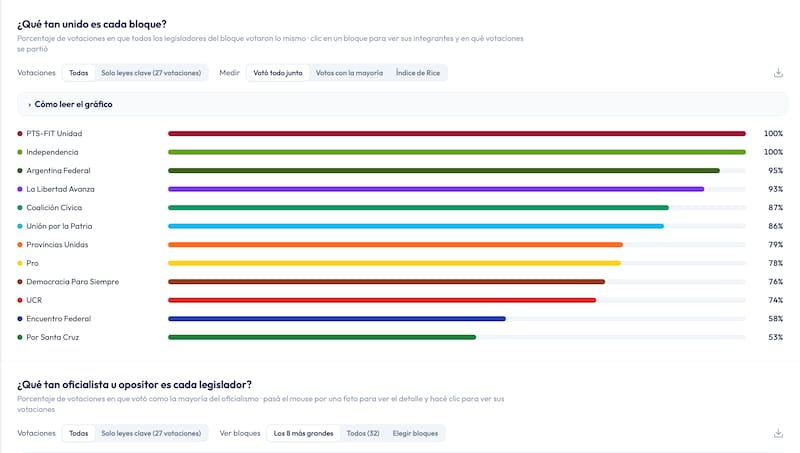Viewport: 800px width, 453px height.
Task: Click the Por Santa Cruz green bar
Action: pos(322,337)
